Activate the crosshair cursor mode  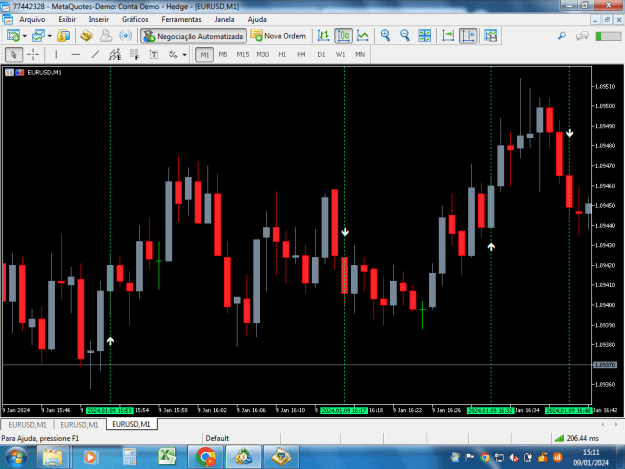coord(33,55)
